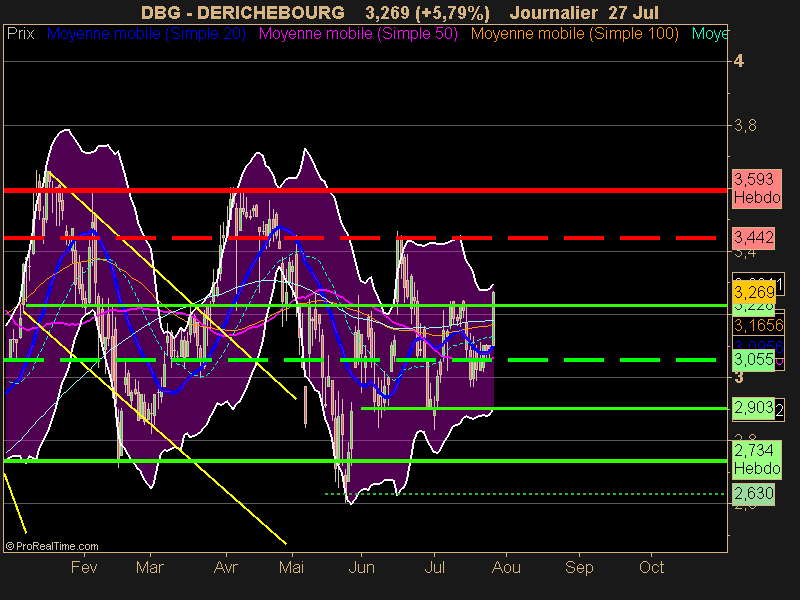
Task: Click the green 2,734 Hebdo price label
Action: tap(757, 459)
